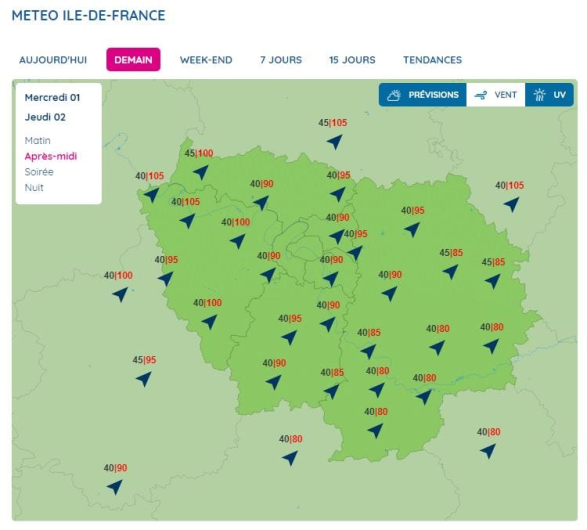Click wind arrow under 45|105 at top
Screen dimensions: 587x530
pos(334,142)
